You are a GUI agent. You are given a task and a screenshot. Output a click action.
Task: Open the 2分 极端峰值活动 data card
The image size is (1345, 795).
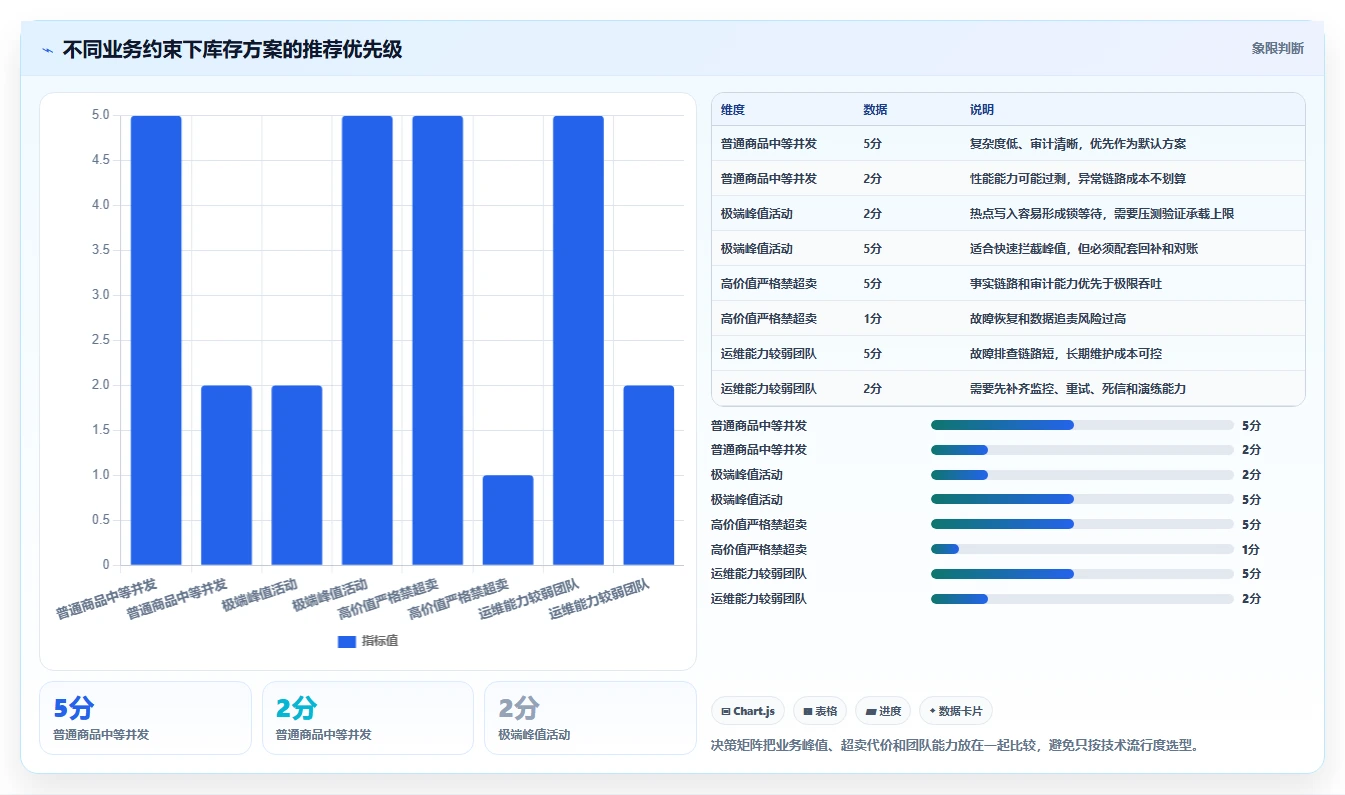point(590,718)
